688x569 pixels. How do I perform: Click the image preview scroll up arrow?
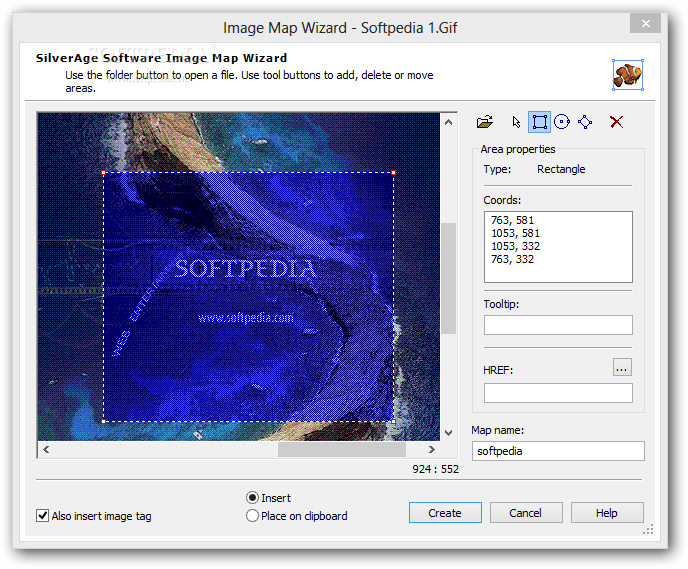(x=448, y=122)
